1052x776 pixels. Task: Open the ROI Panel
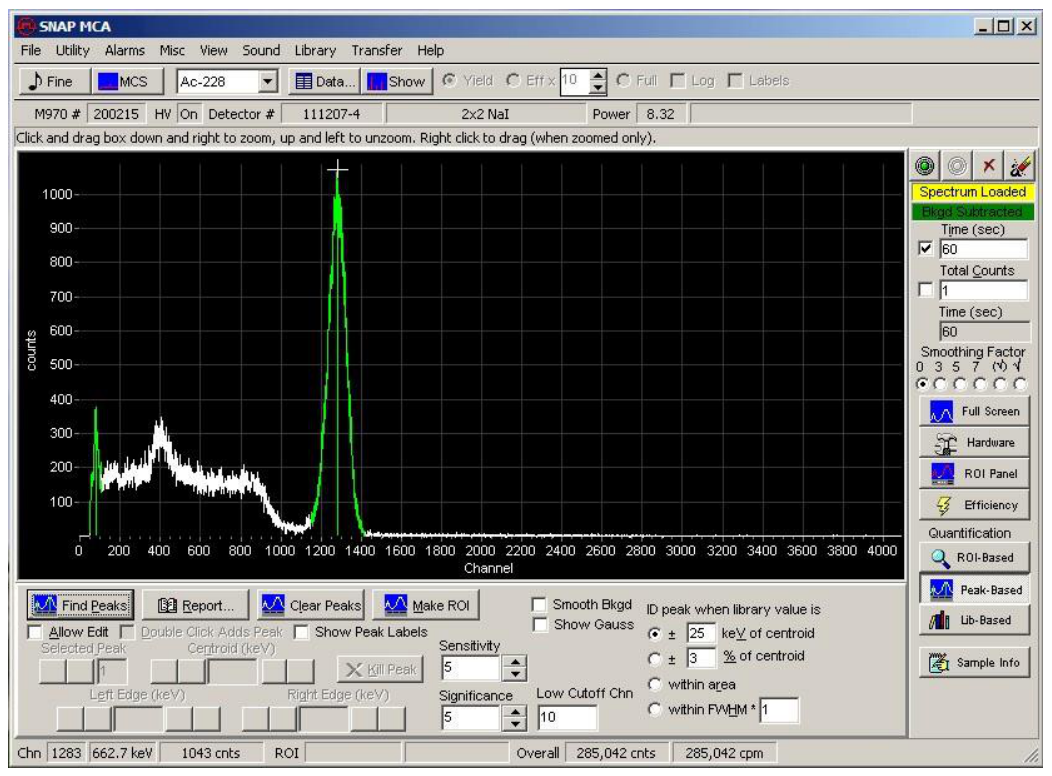coord(974,474)
